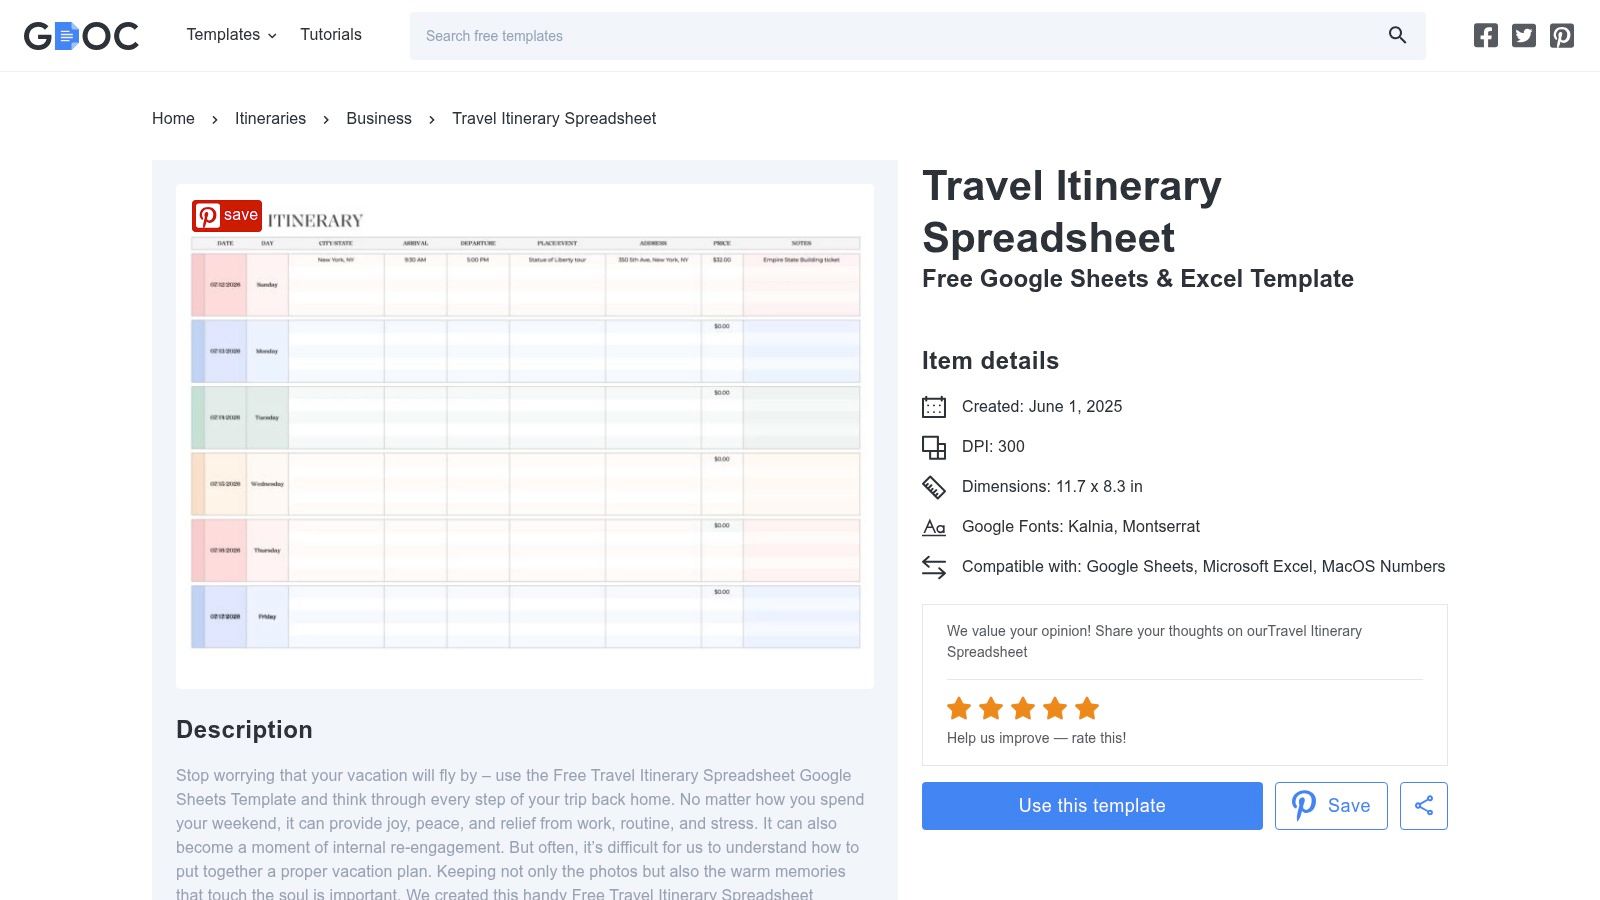This screenshot has height=900, width=1600.
Task: Open the site's Facebook page icon
Action: (1486, 35)
